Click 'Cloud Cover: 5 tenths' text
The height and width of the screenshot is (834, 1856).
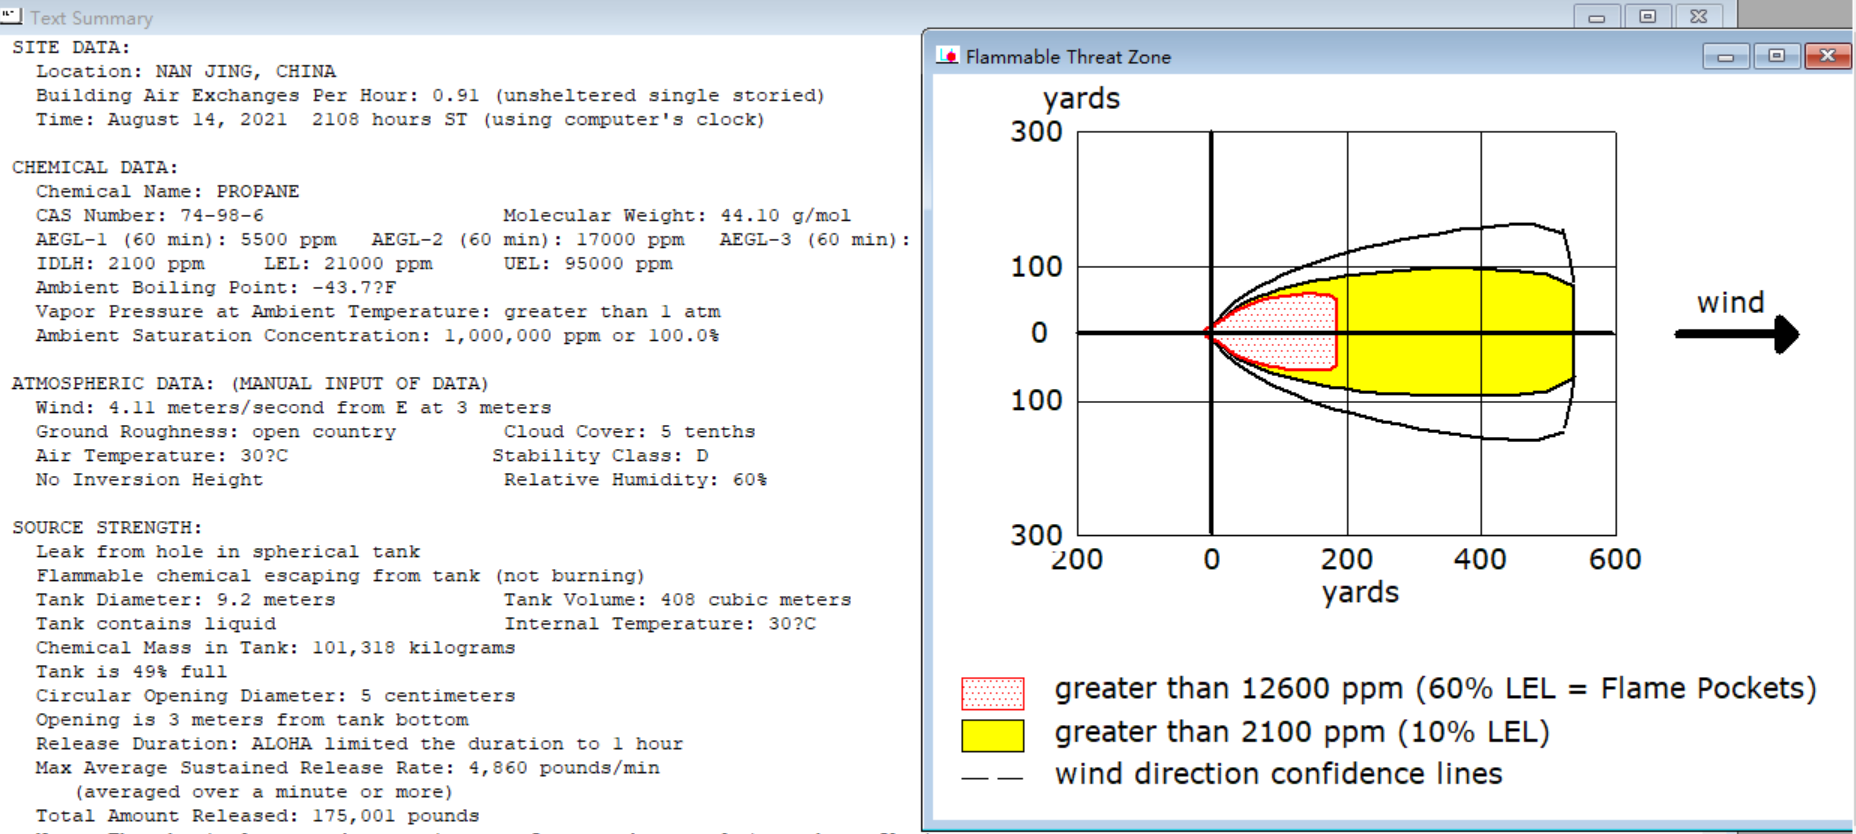tap(630, 431)
